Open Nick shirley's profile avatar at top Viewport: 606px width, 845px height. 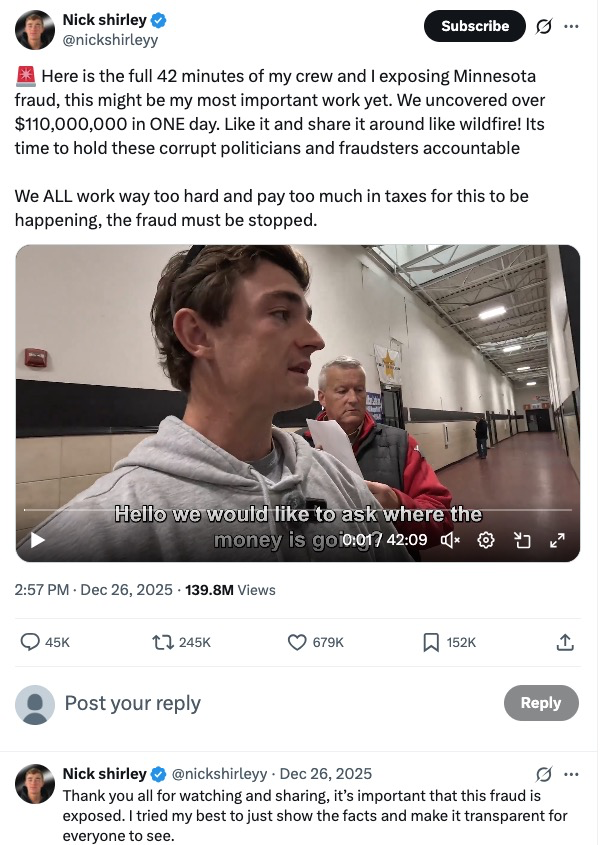pyautogui.click(x=35, y=30)
